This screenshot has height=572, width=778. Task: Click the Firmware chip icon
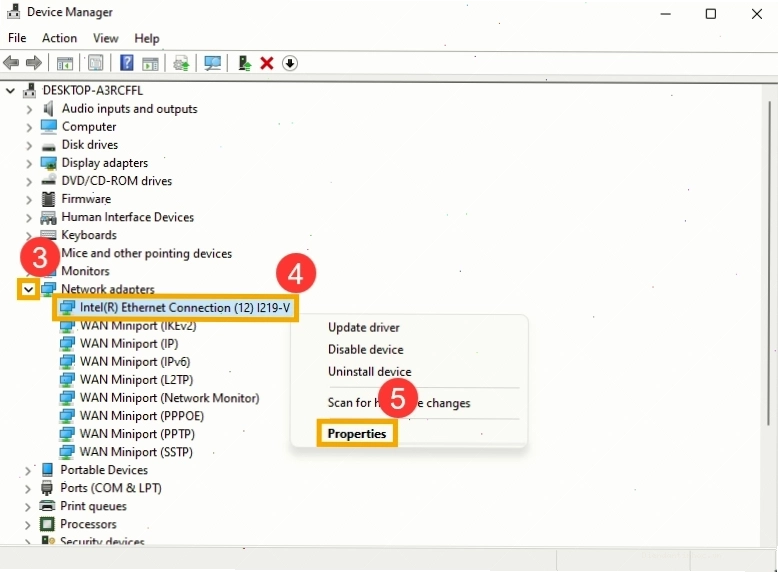click(48, 199)
